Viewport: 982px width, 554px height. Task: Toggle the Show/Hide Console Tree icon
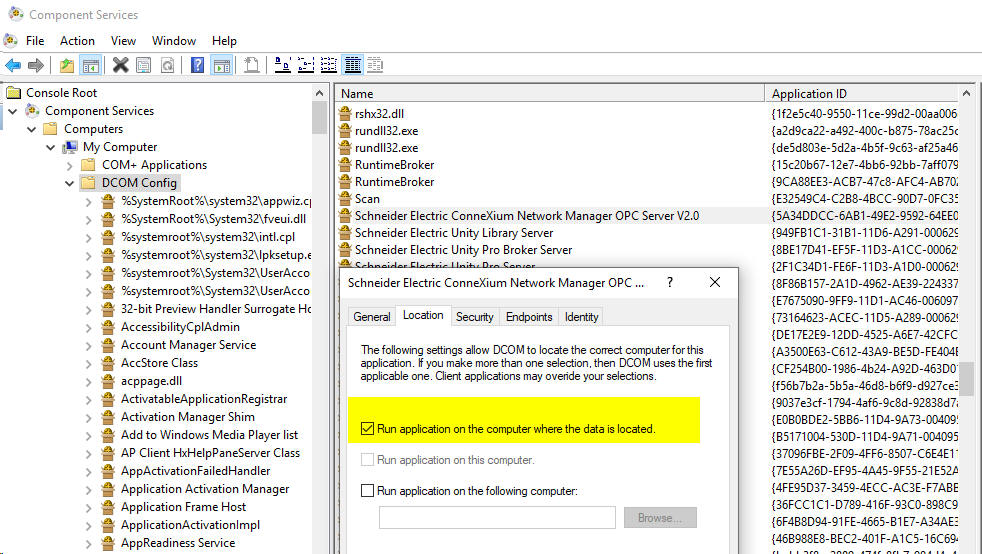click(91, 64)
